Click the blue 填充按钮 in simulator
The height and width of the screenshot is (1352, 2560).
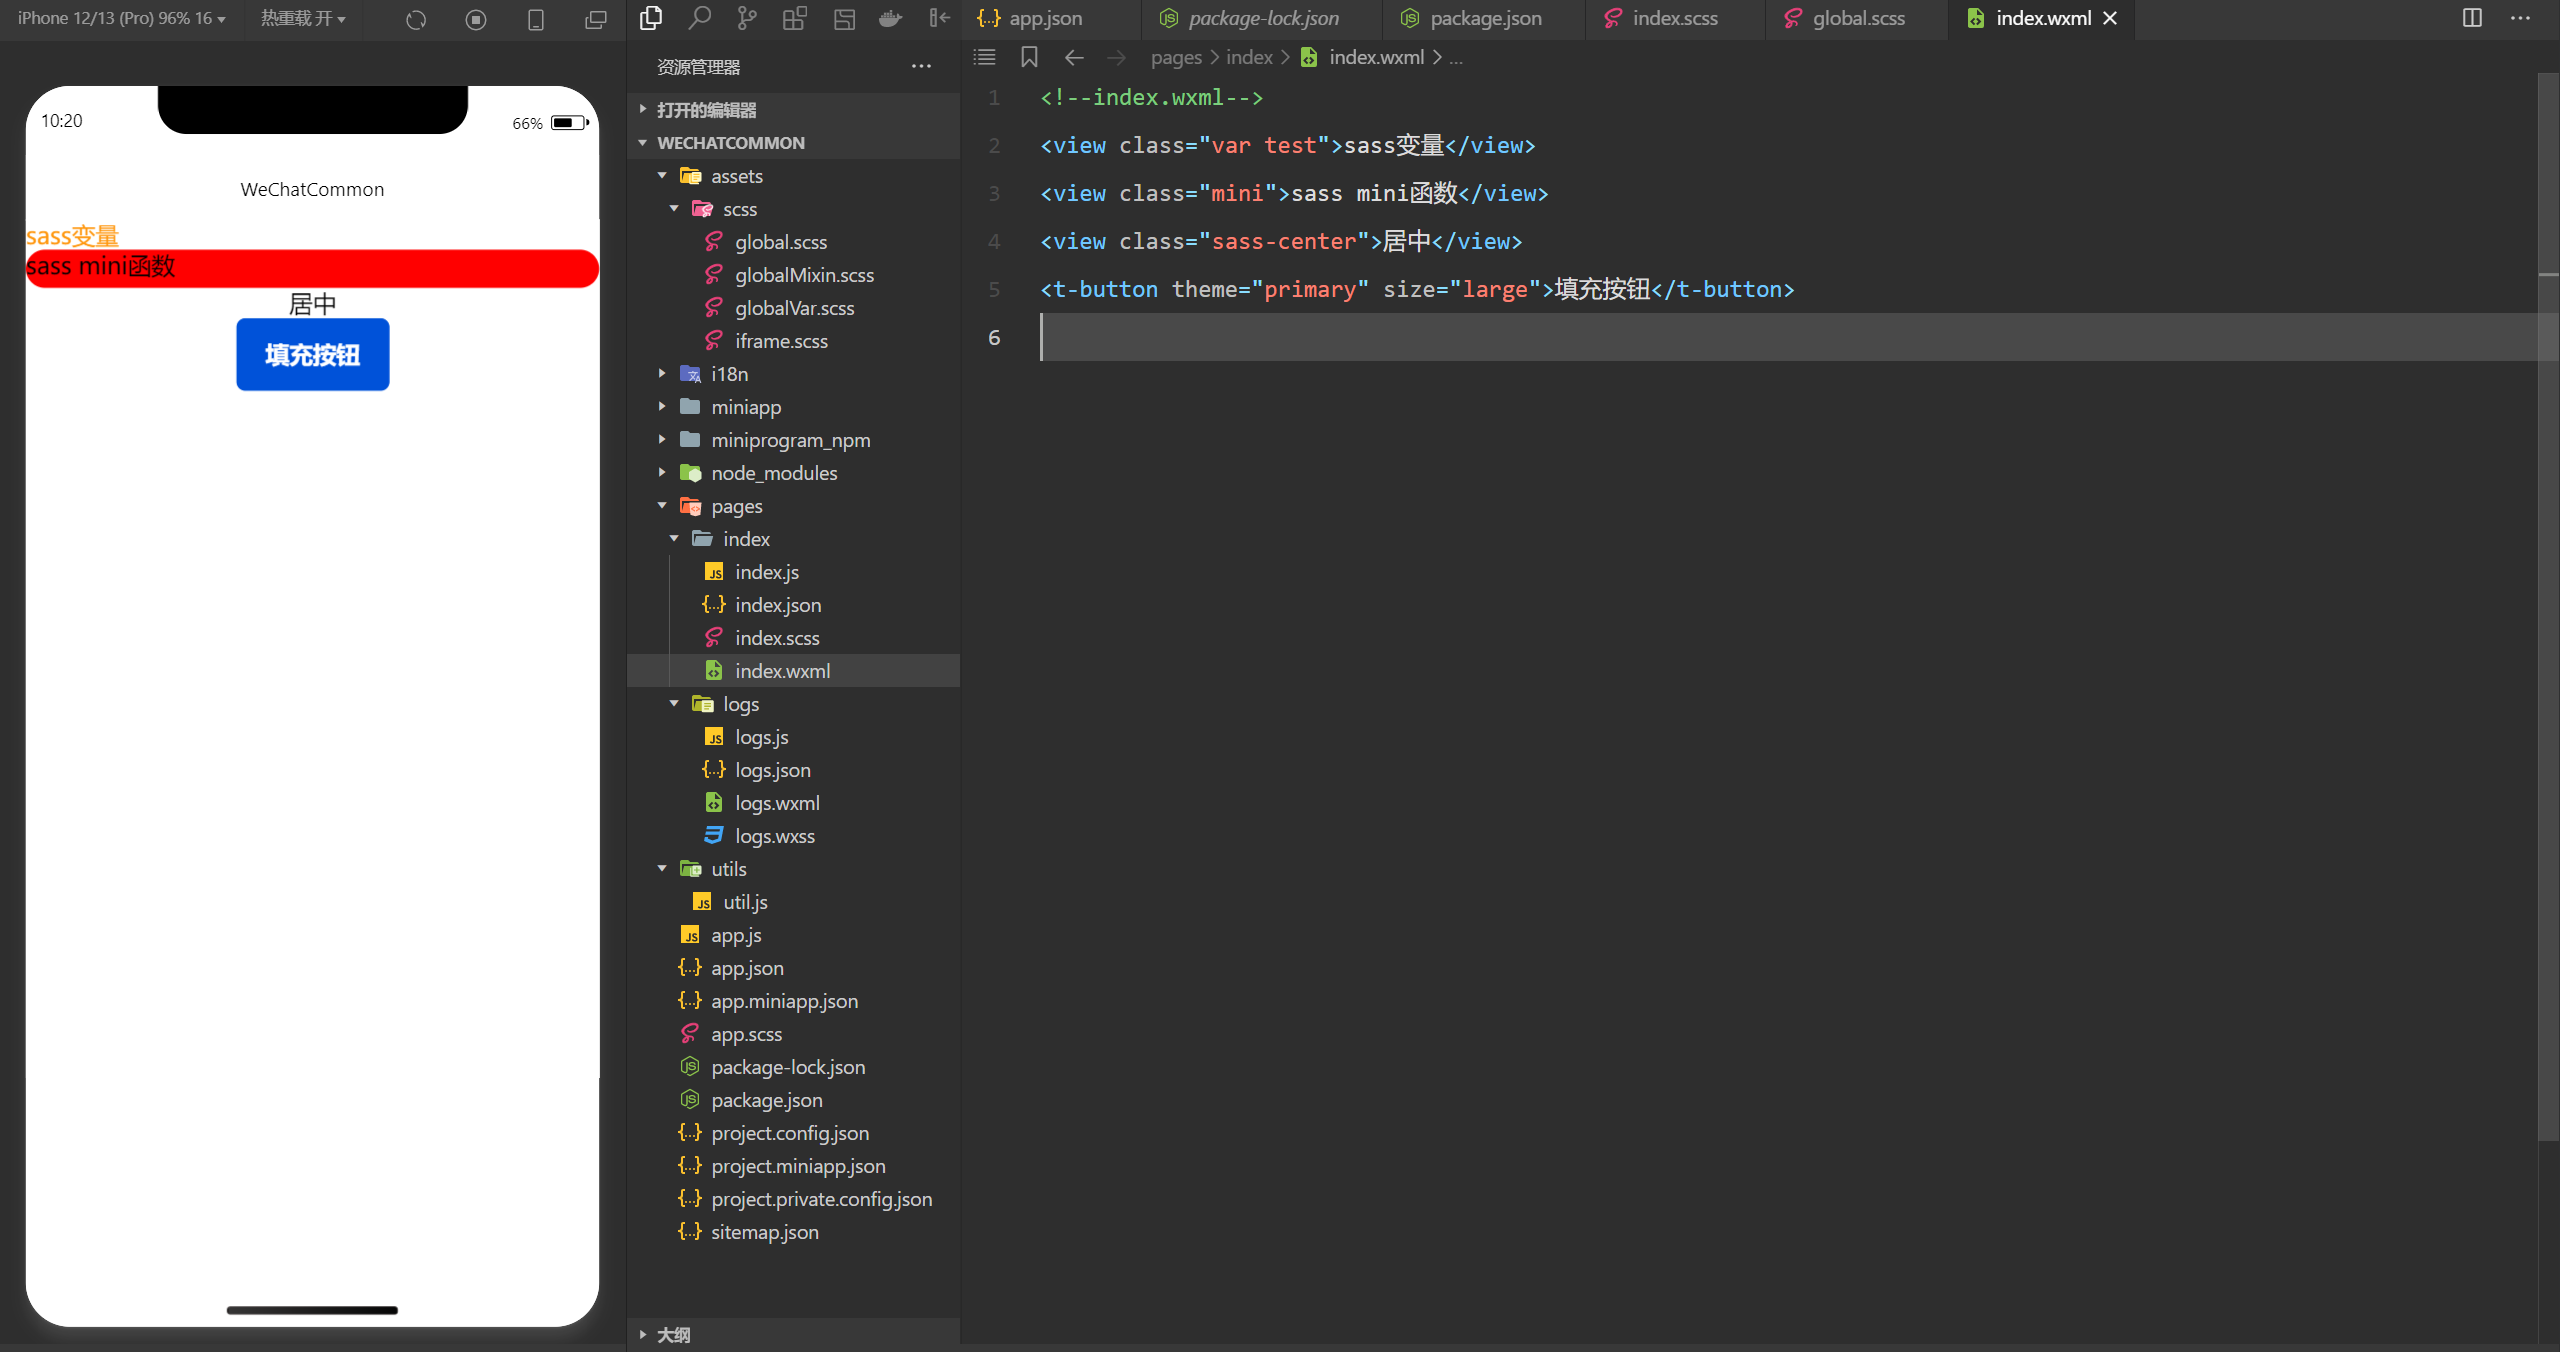click(x=312, y=354)
